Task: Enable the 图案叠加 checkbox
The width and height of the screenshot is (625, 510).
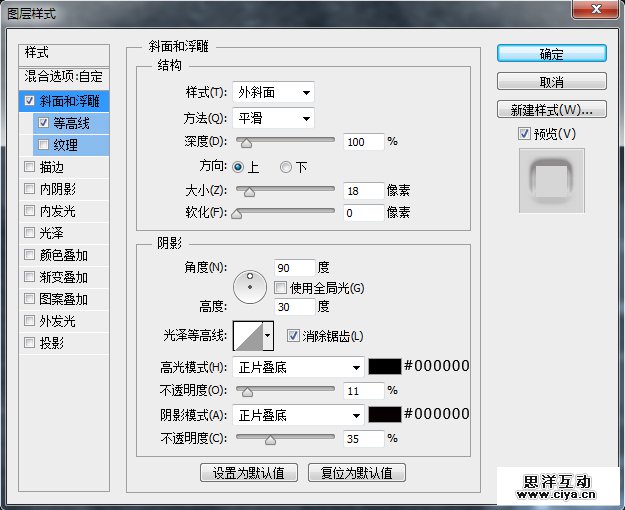Action: [29, 298]
